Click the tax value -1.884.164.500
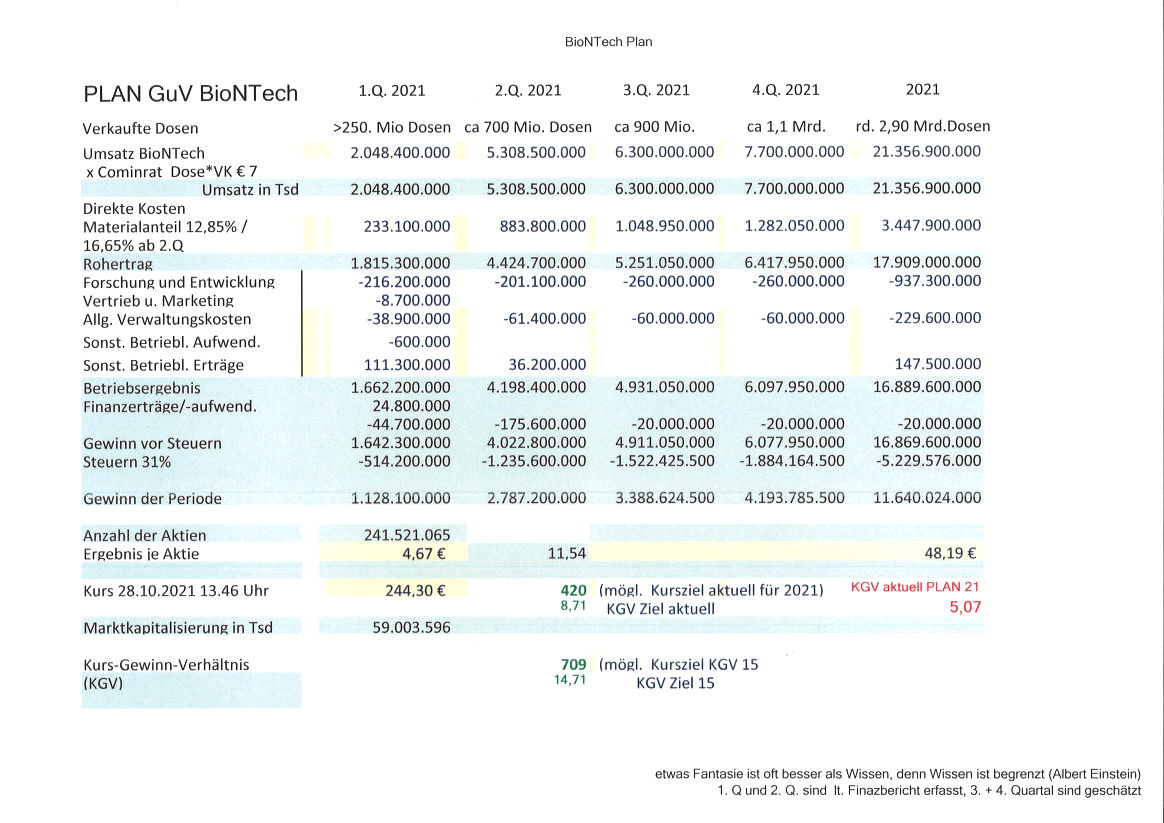 coord(791,461)
